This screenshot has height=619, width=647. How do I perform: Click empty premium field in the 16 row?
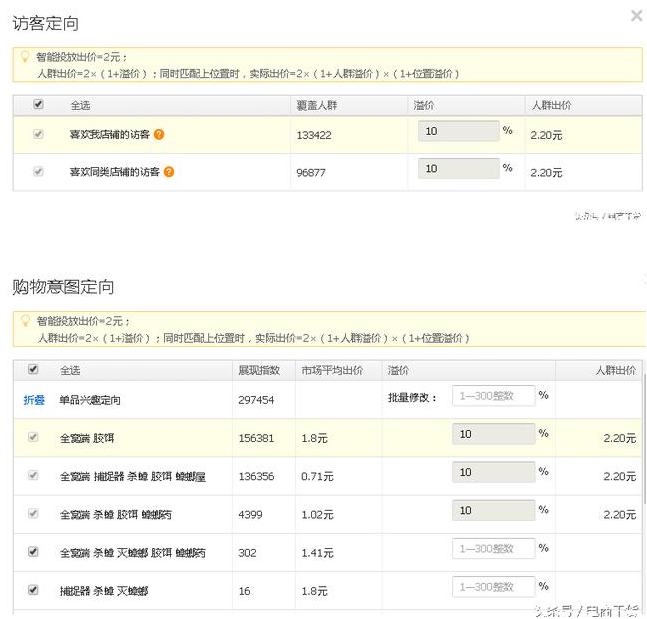tap(494, 586)
